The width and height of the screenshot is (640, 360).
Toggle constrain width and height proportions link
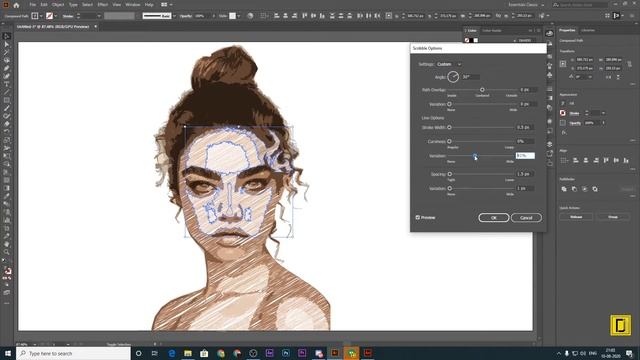click(x=629, y=64)
